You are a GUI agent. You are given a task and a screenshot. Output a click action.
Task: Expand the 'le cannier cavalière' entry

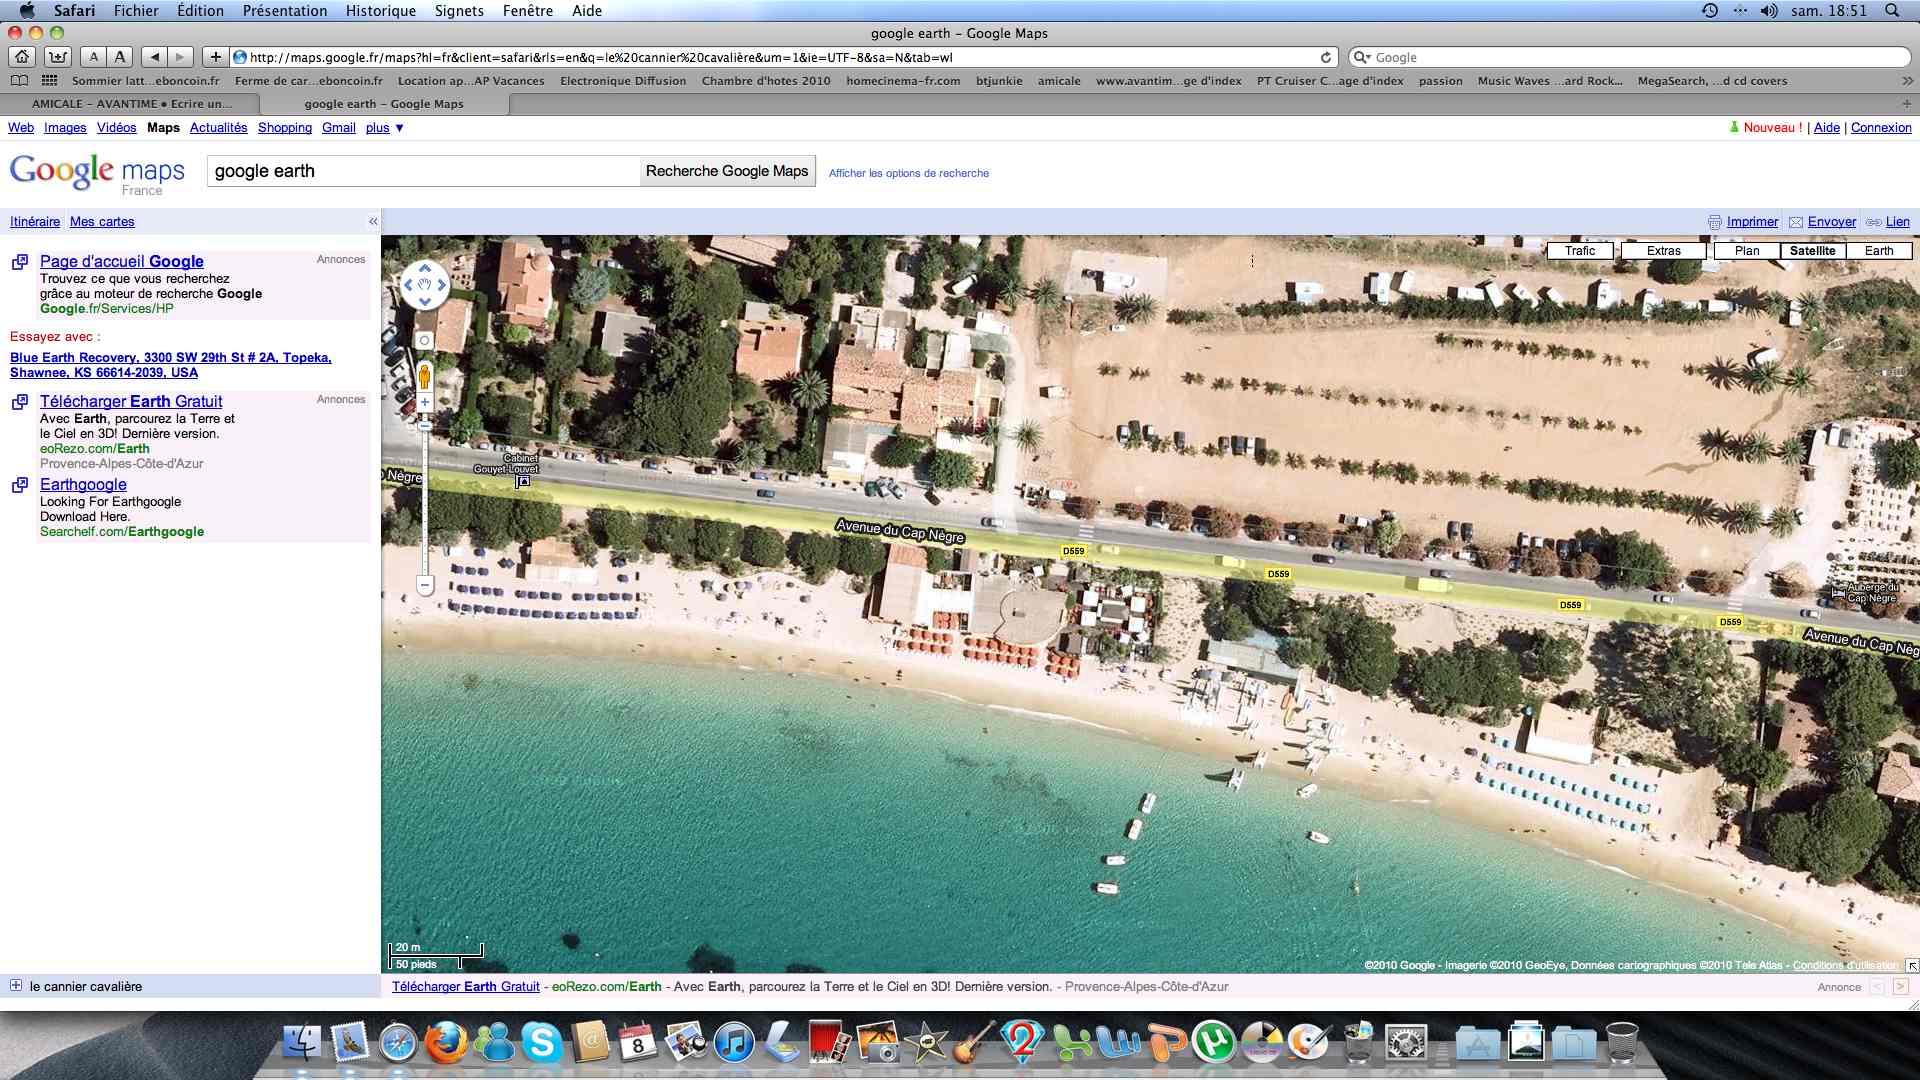[16, 986]
